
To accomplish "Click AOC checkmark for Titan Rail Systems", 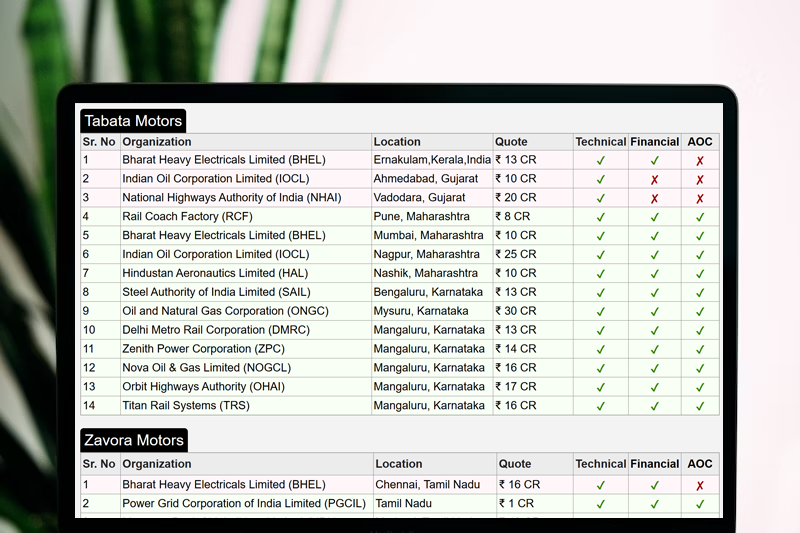I will click(x=700, y=406).
